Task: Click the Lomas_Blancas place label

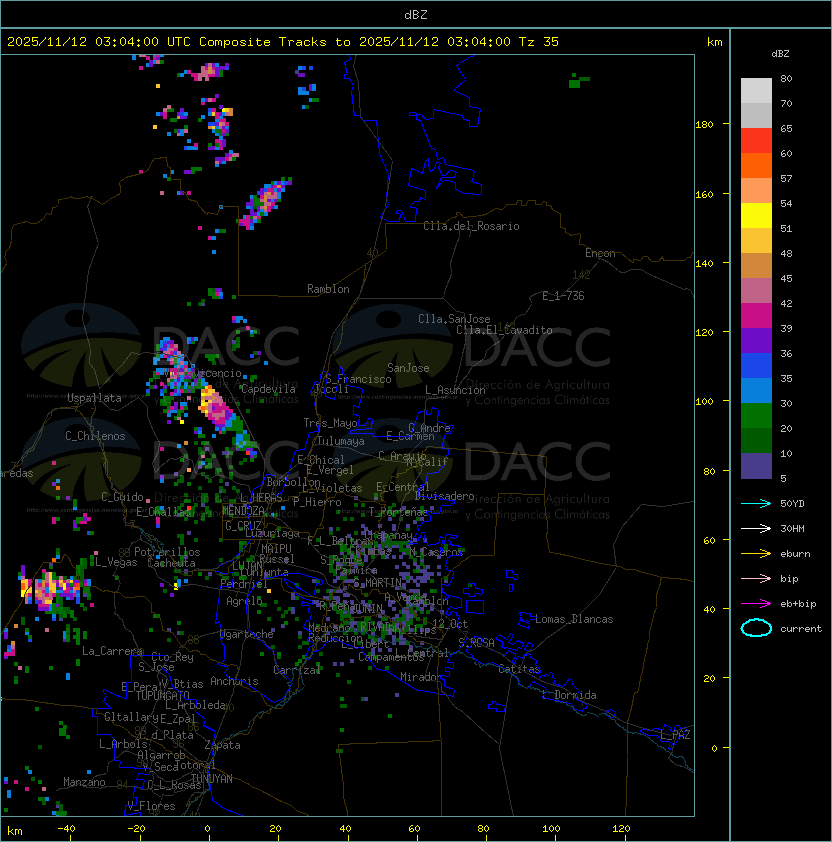Action: tap(574, 619)
